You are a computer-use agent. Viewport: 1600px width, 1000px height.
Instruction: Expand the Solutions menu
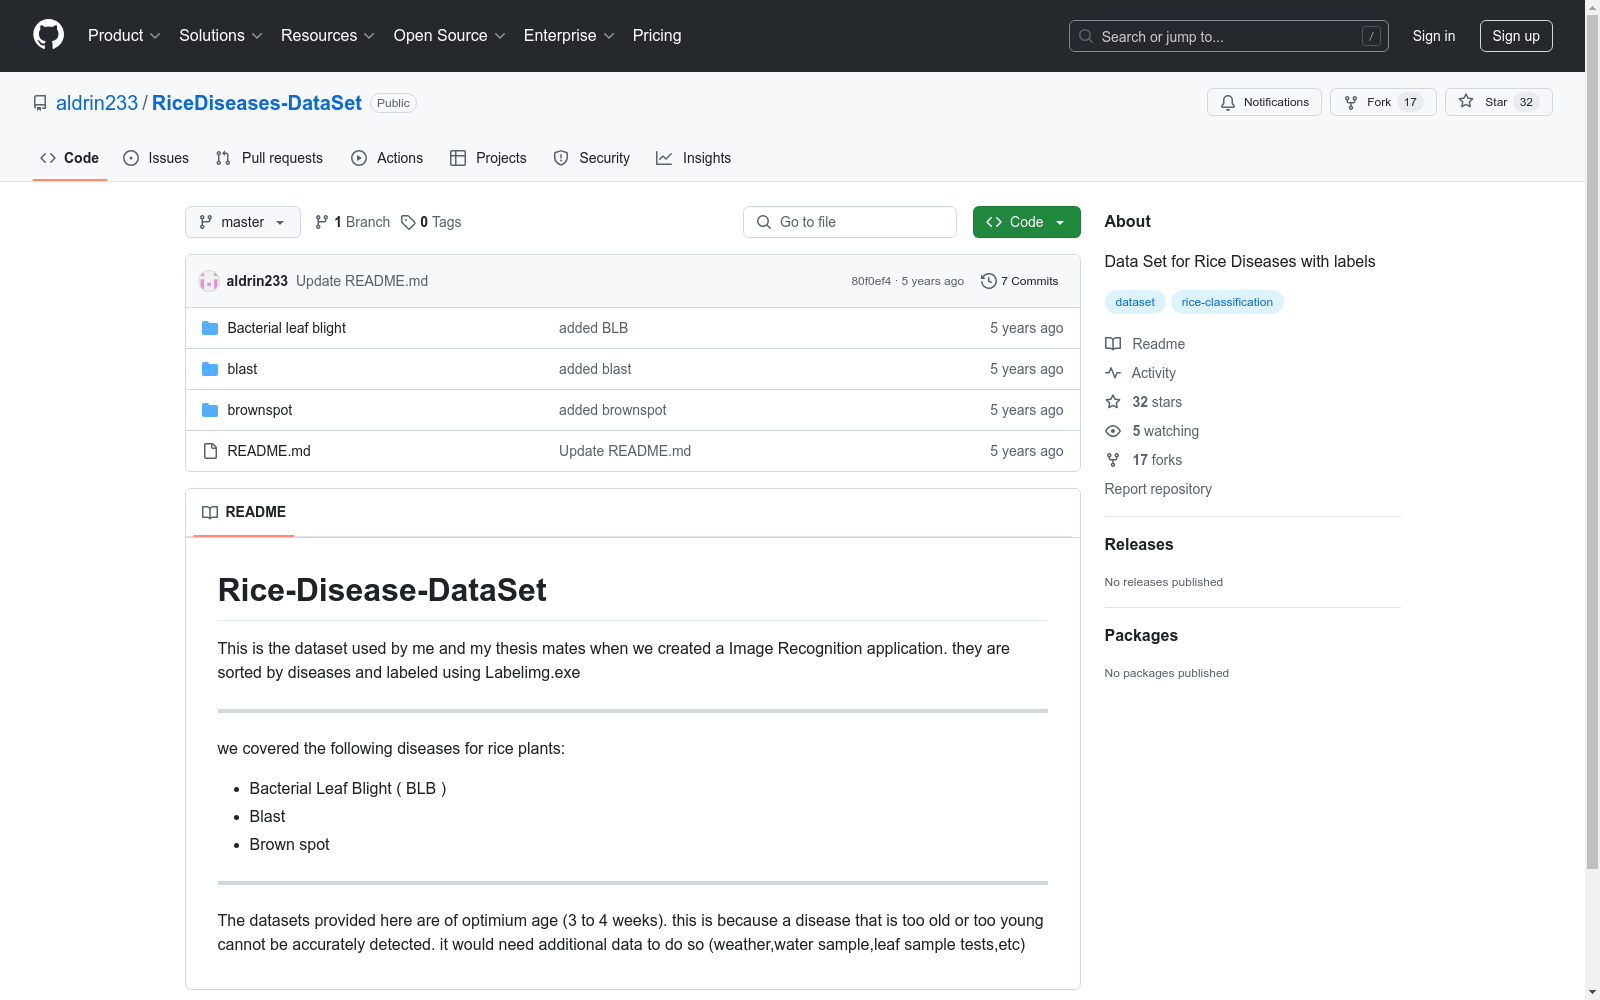[221, 35]
